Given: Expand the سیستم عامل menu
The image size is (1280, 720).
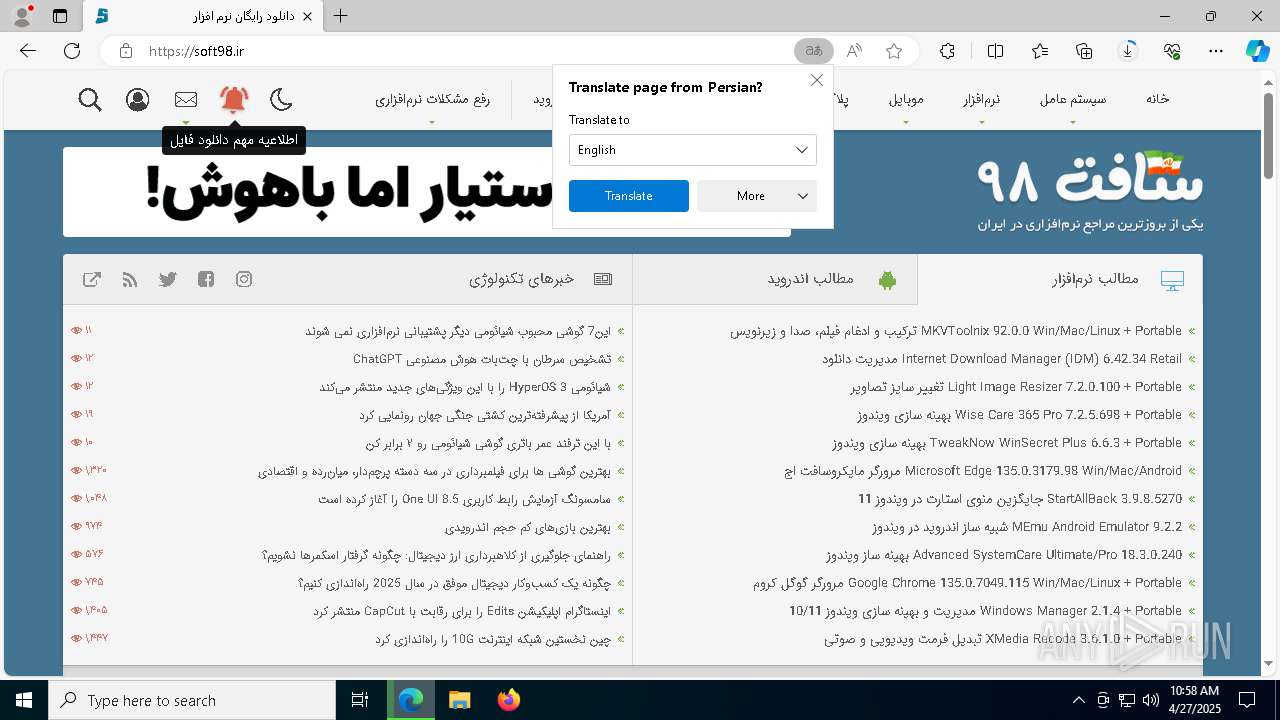Looking at the screenshot, I should (x=1073, y=99).
